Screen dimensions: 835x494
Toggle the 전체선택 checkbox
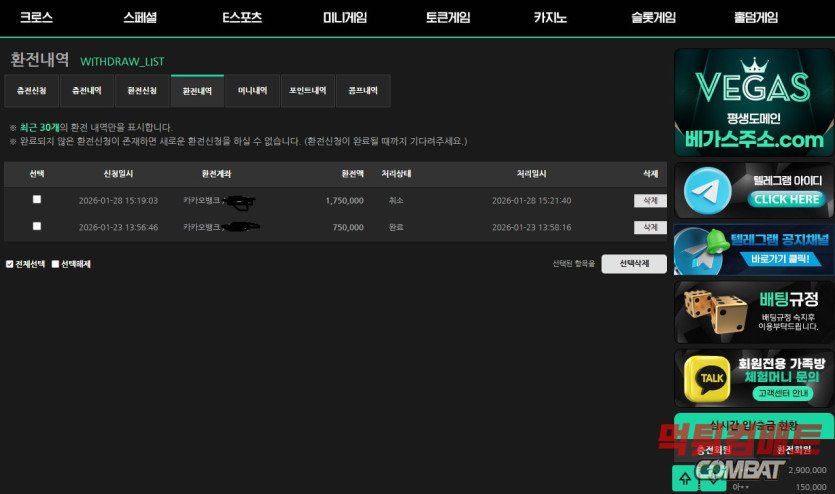(10, 264)
